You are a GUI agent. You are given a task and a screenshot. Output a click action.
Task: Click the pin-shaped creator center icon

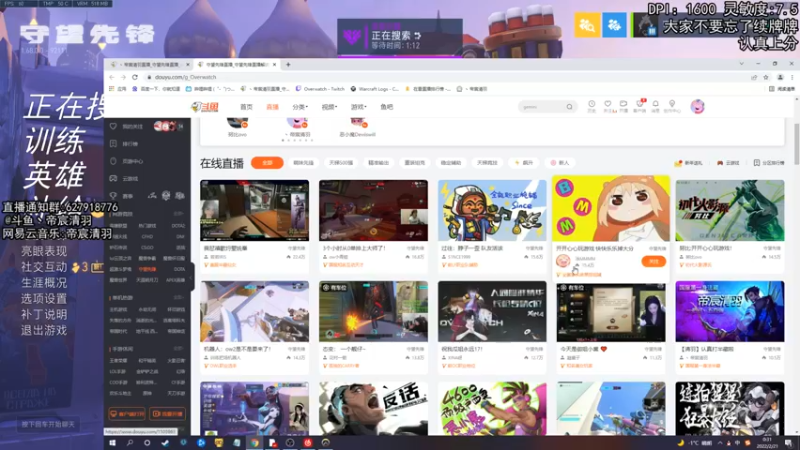tap(672, 106)
